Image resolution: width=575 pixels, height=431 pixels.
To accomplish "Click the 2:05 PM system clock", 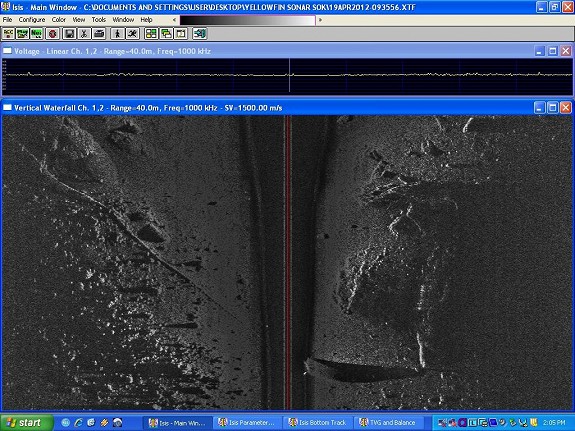I will [554, 423].
